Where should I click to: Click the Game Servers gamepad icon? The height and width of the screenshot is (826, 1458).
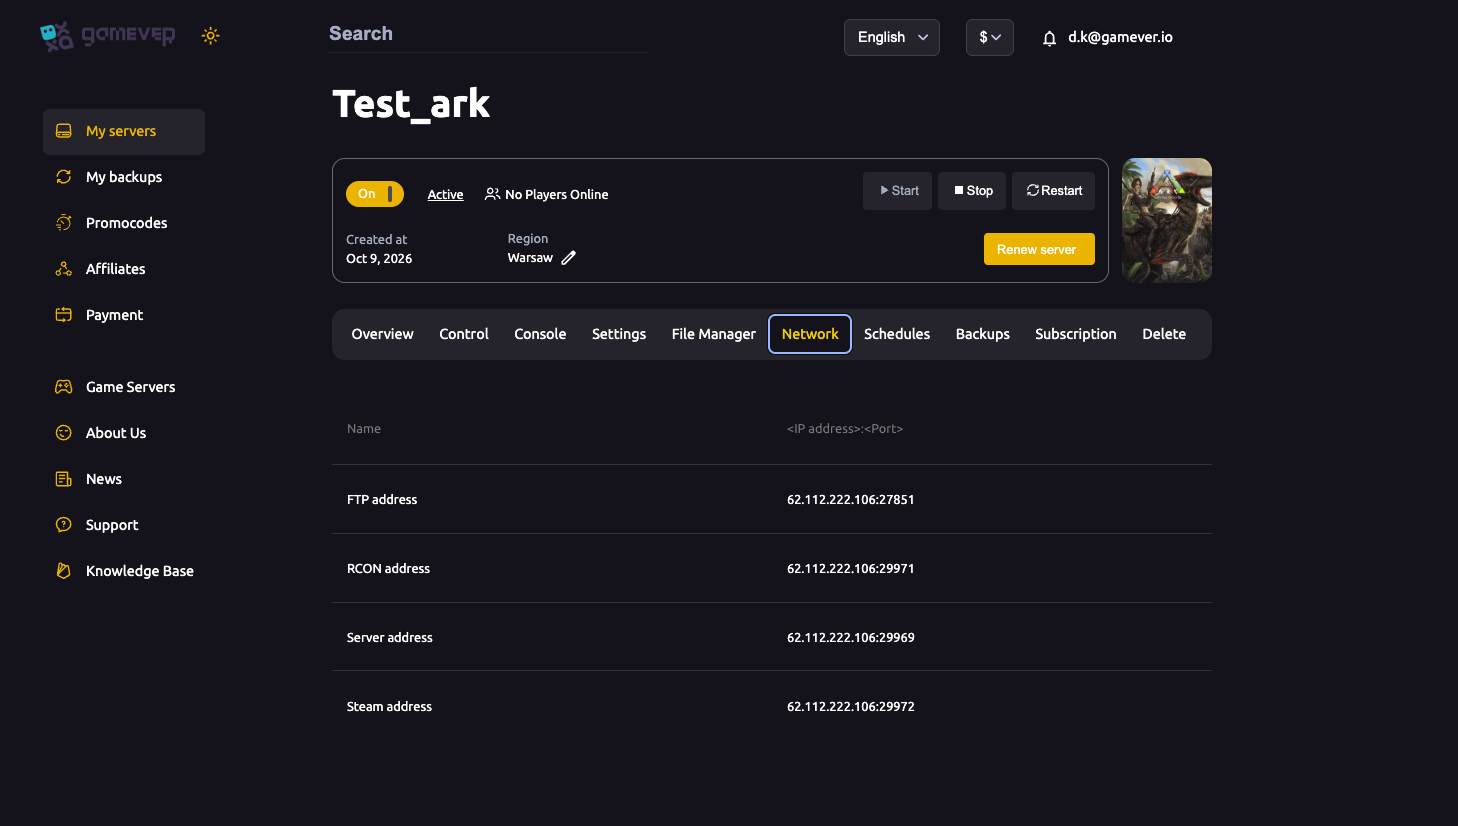click(x=64, y=387)
